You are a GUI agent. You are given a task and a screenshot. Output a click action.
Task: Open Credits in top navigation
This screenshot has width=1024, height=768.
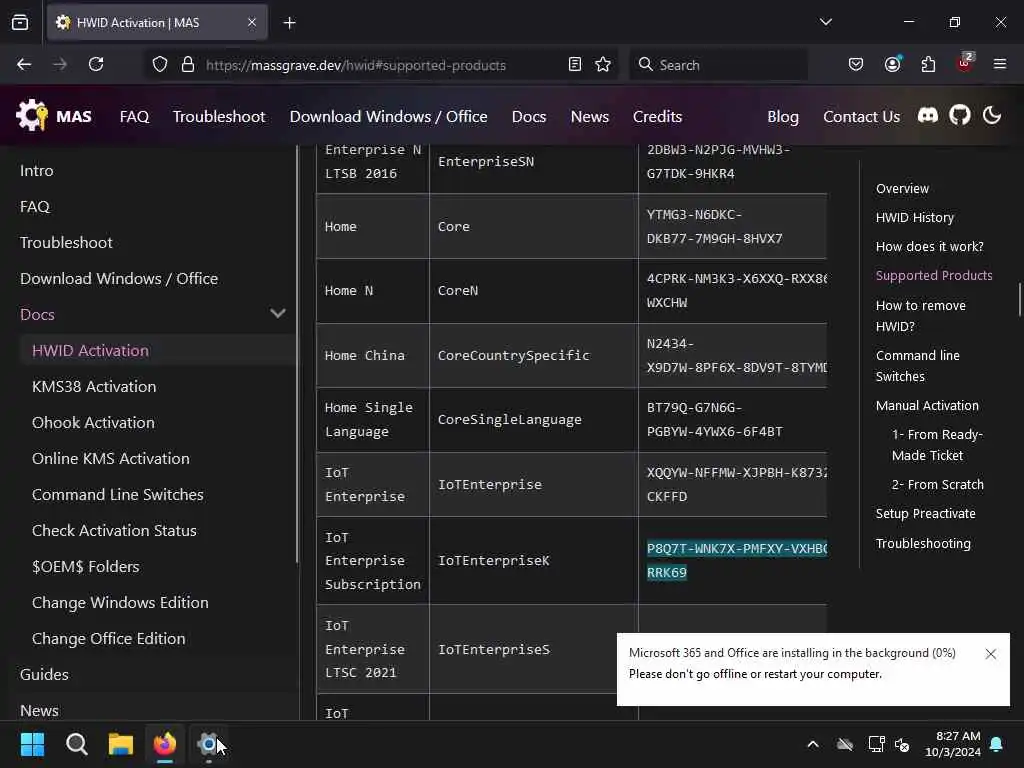coord(657,116)
